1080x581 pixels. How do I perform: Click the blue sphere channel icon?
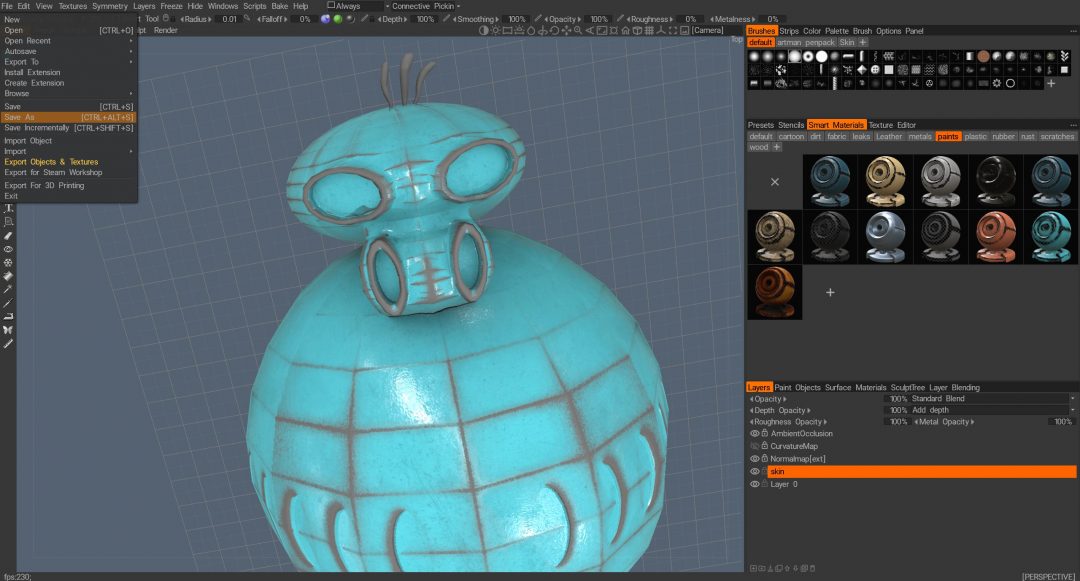click(325, 19)
